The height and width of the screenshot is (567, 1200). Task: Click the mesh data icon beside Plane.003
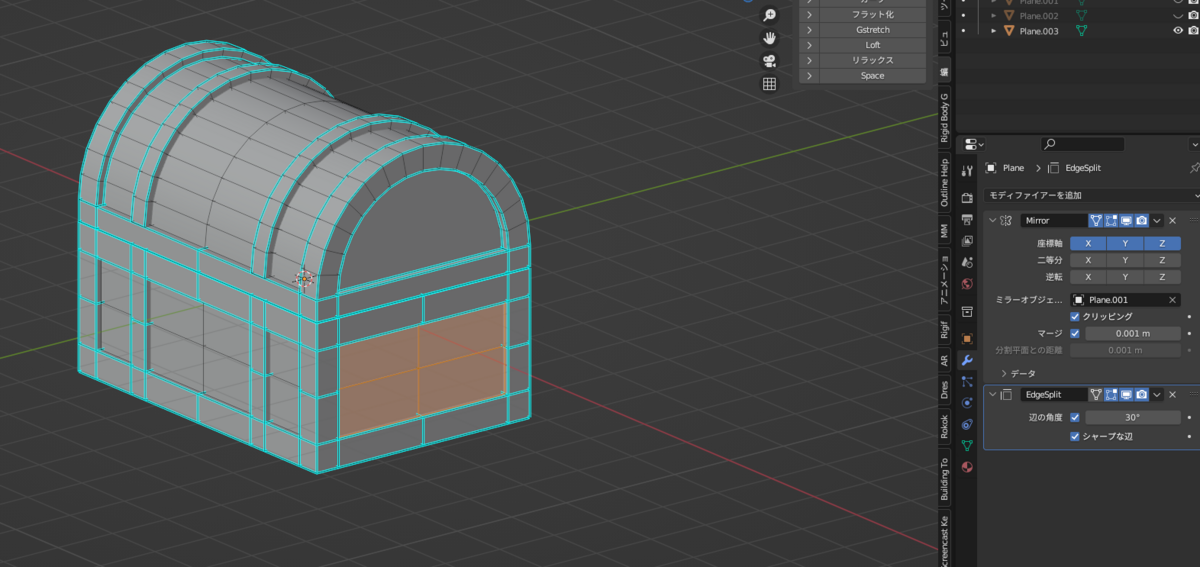(1081, 31)
